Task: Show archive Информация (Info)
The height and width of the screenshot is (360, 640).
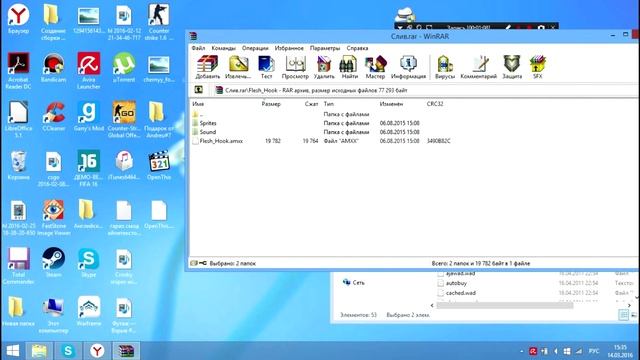Action: coord(408,67)
